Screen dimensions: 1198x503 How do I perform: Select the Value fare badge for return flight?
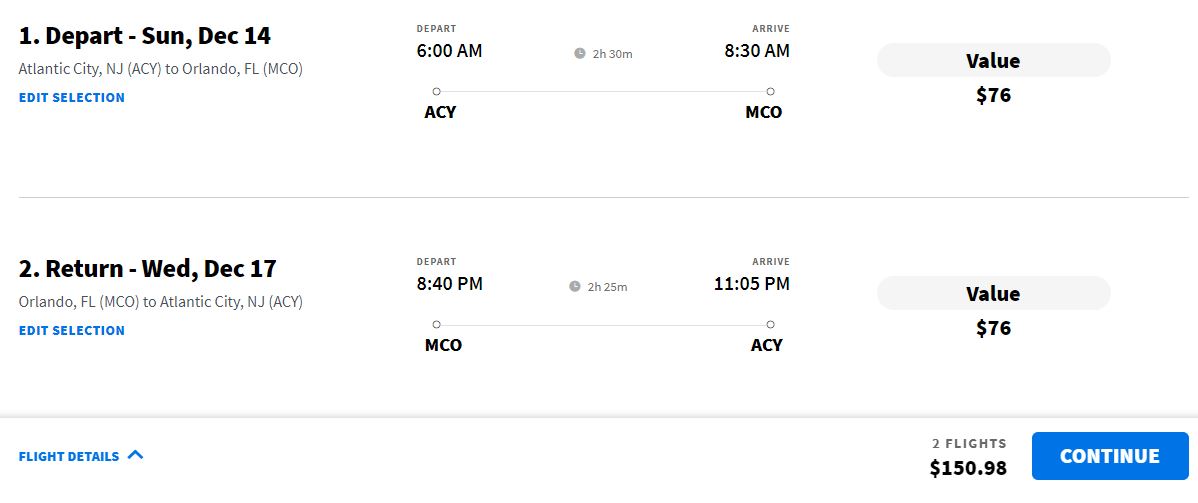click(x=993, y=294)
